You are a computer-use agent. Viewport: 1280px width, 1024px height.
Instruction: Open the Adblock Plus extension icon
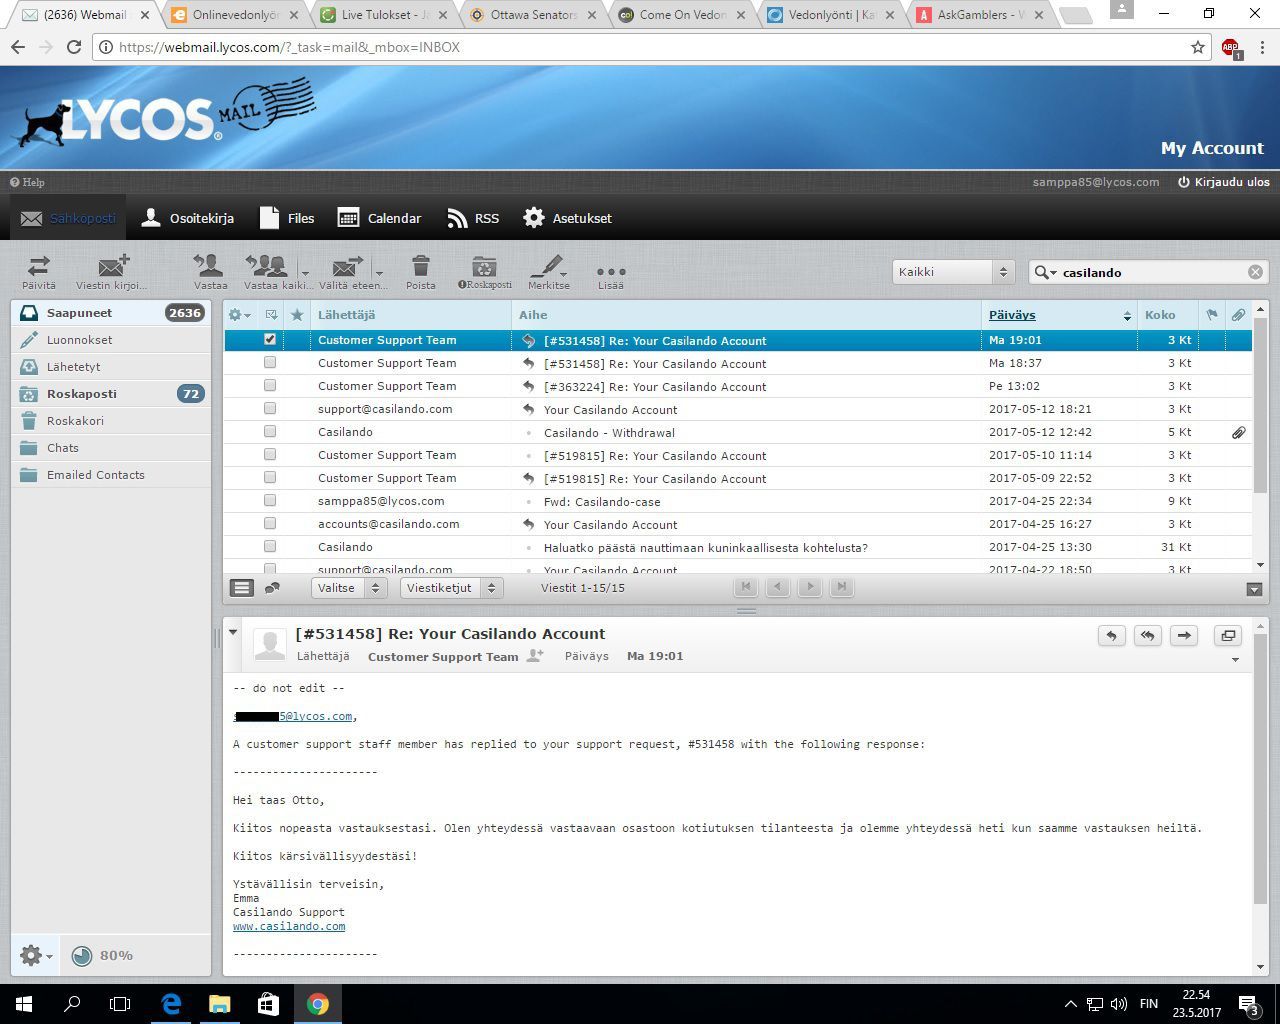(x=1231, y=48)
